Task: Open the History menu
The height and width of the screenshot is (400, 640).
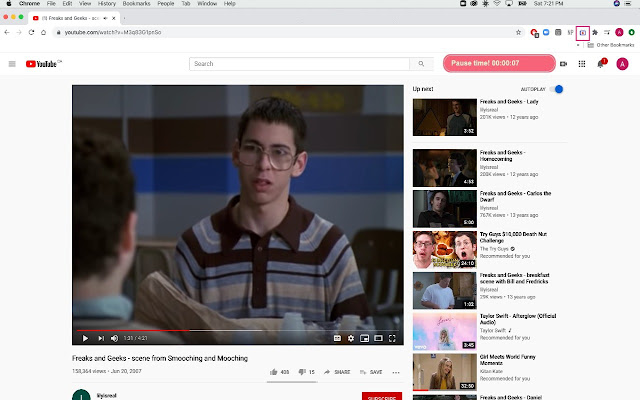Action: (x=107, y=3)
